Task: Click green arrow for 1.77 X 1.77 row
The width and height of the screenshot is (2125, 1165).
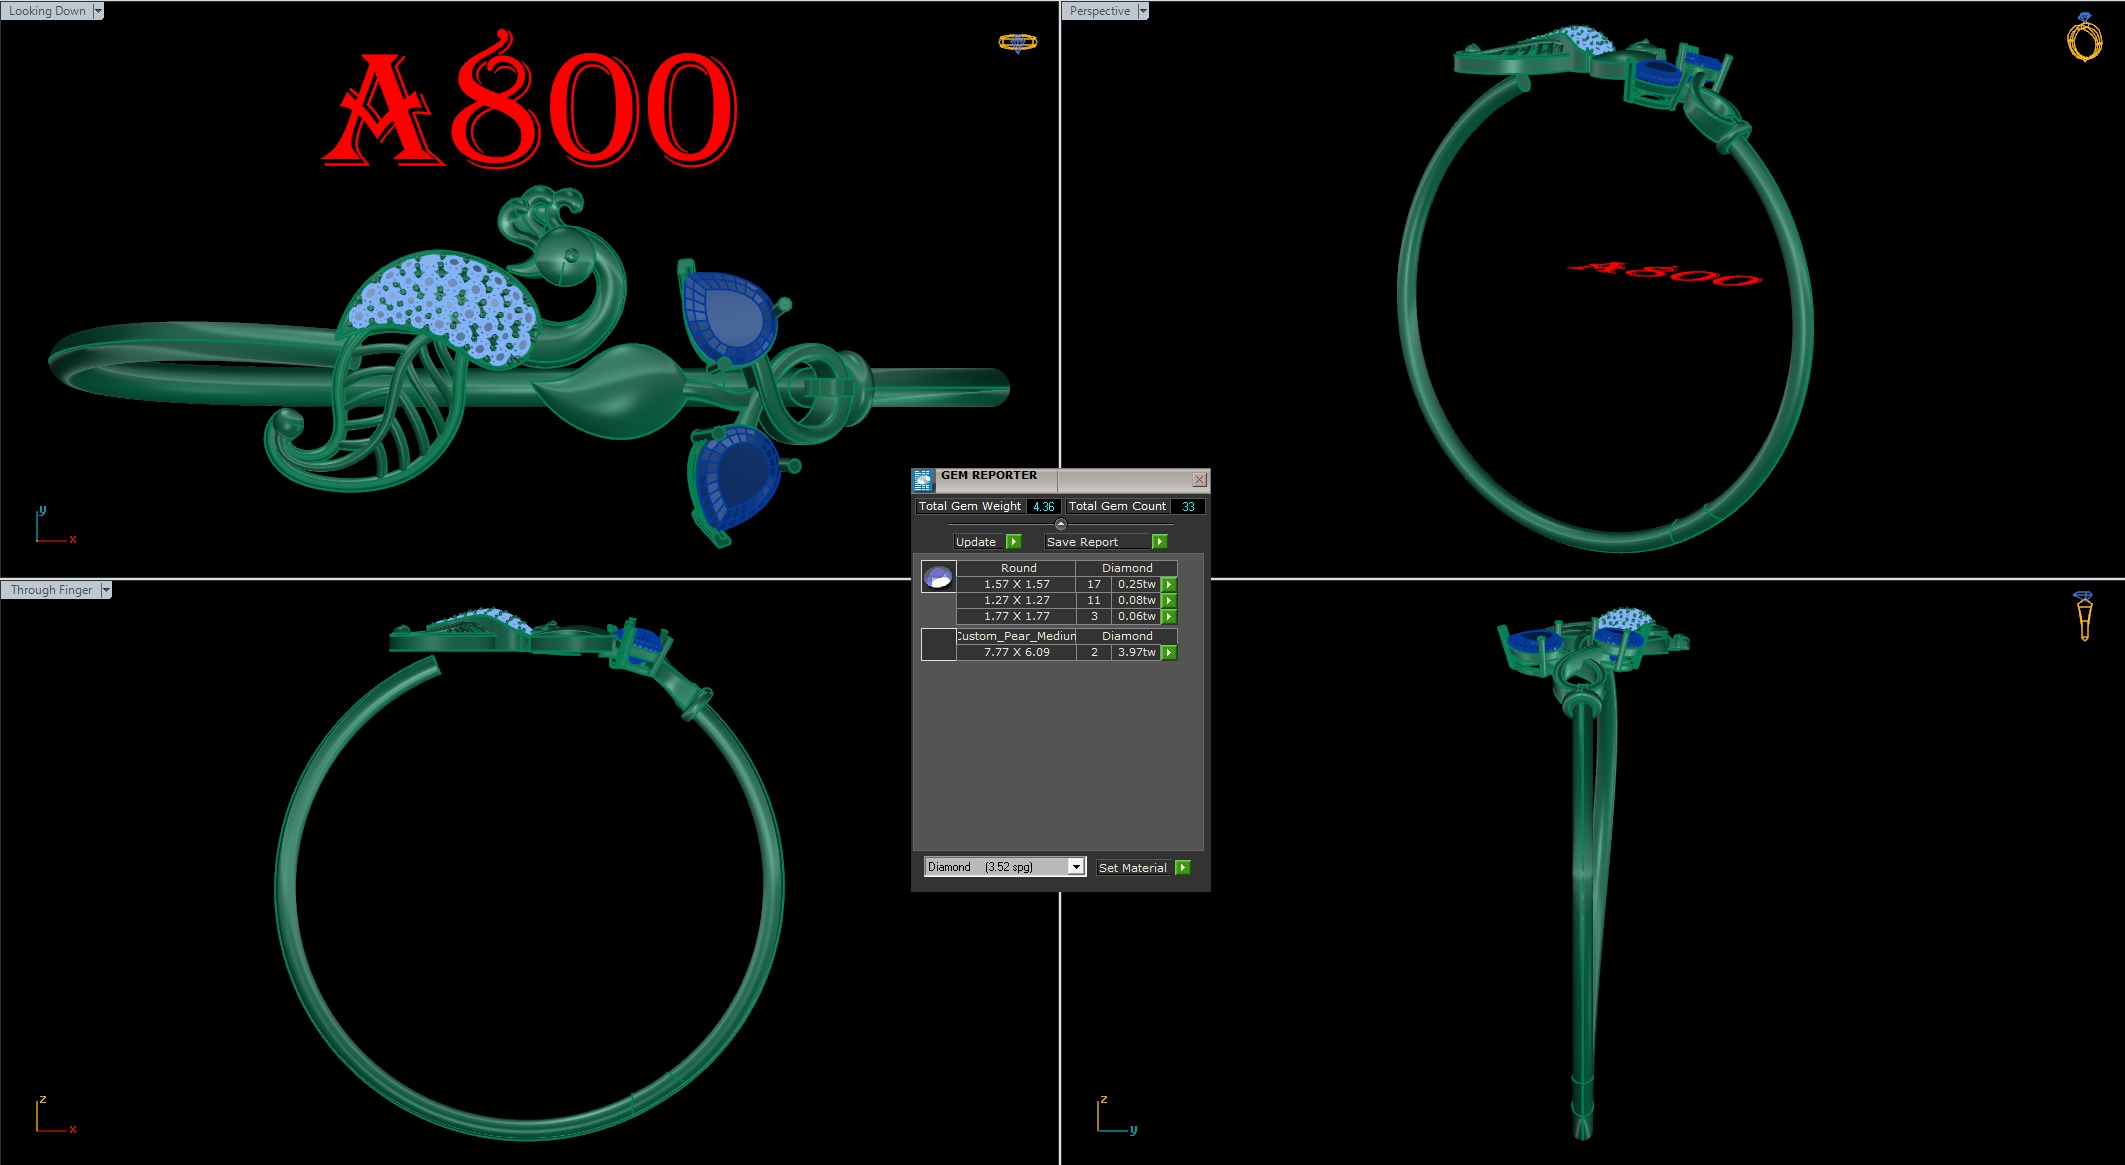Action: (1169, 616)
